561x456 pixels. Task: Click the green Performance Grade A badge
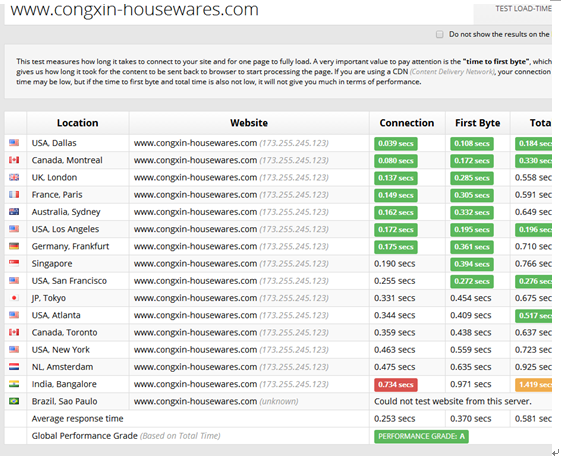[x=421, y=436]
